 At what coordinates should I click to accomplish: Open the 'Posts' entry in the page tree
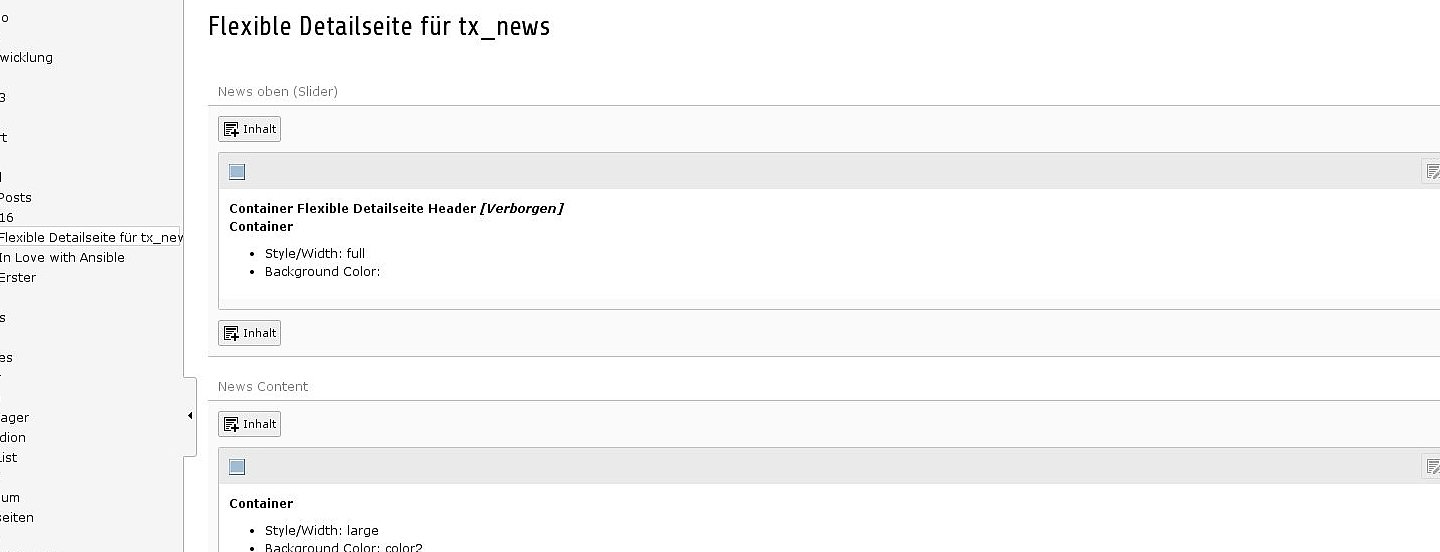point(16,197)
